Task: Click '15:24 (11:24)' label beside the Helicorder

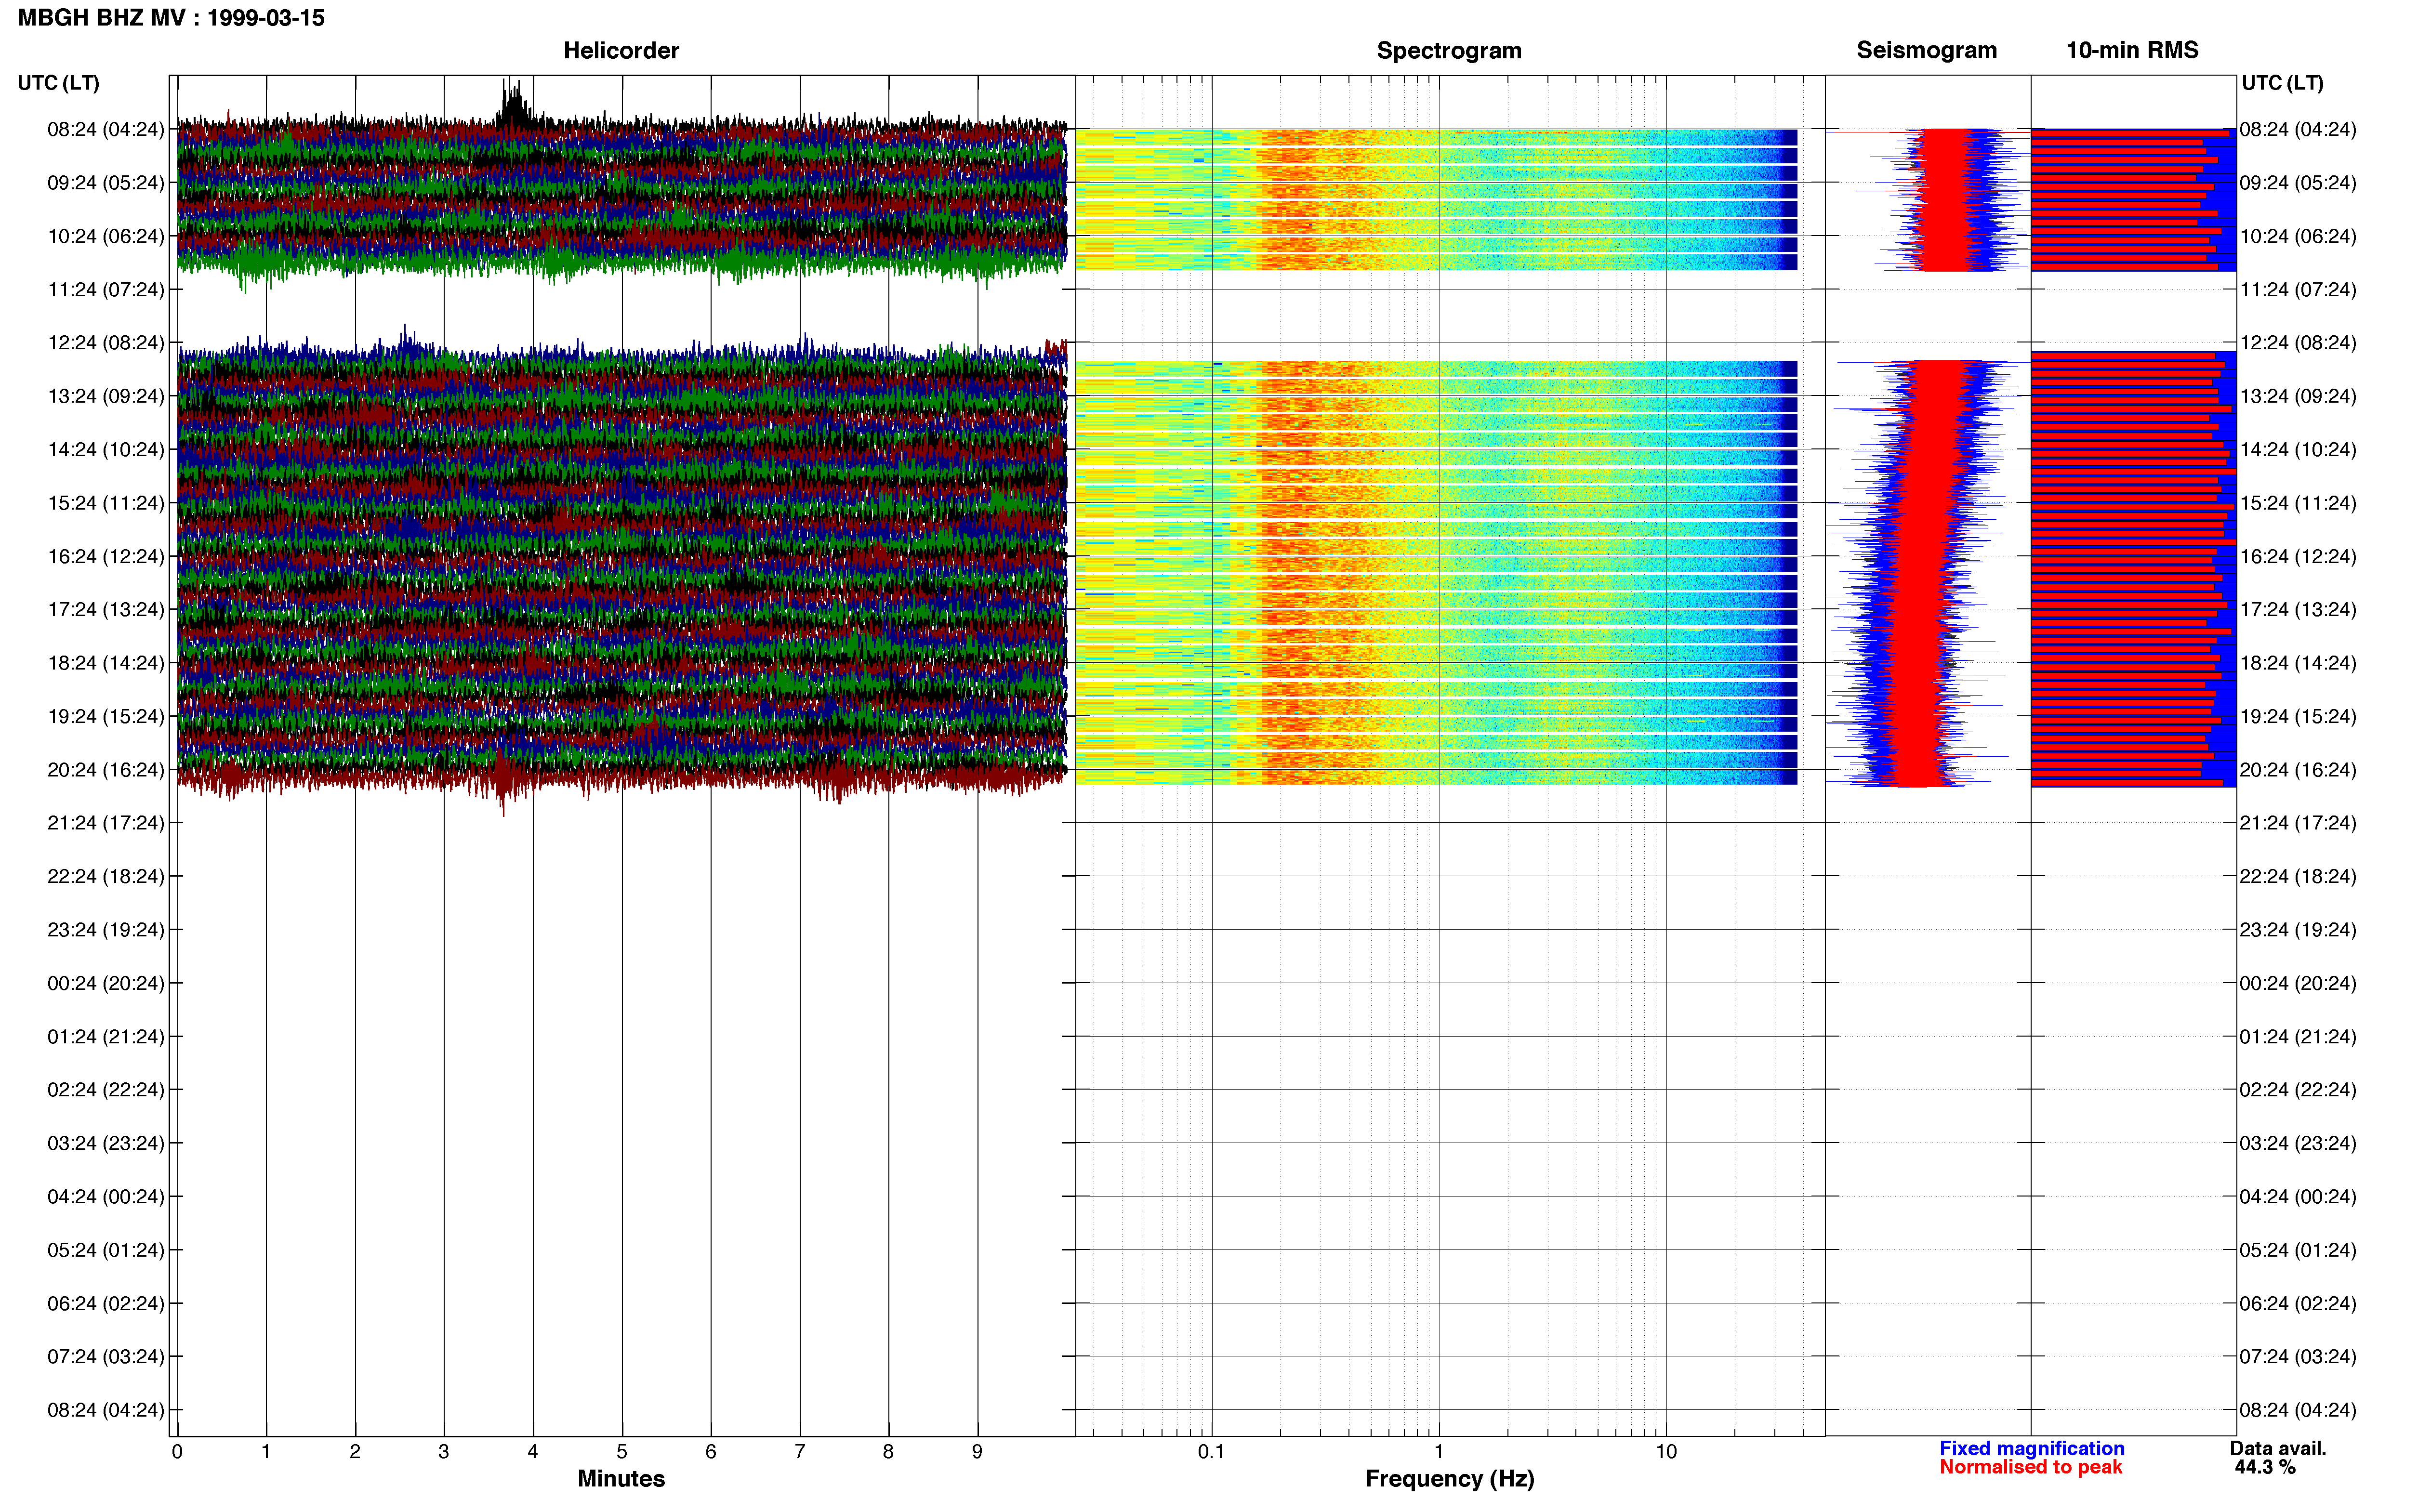Action: point(106,503)
